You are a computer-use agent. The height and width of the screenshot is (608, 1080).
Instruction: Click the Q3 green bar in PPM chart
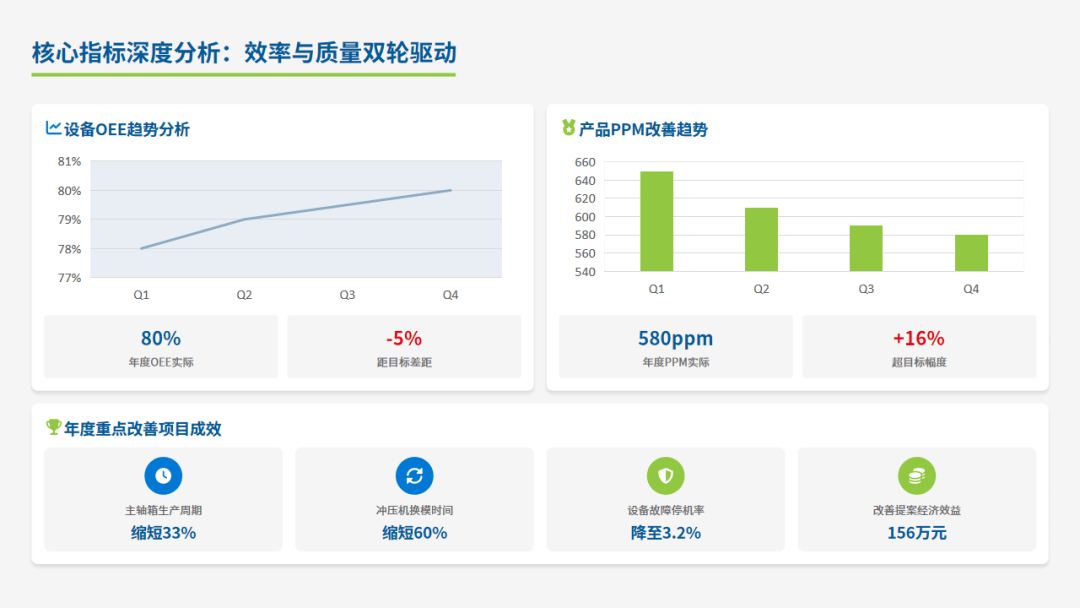point(866,249)
